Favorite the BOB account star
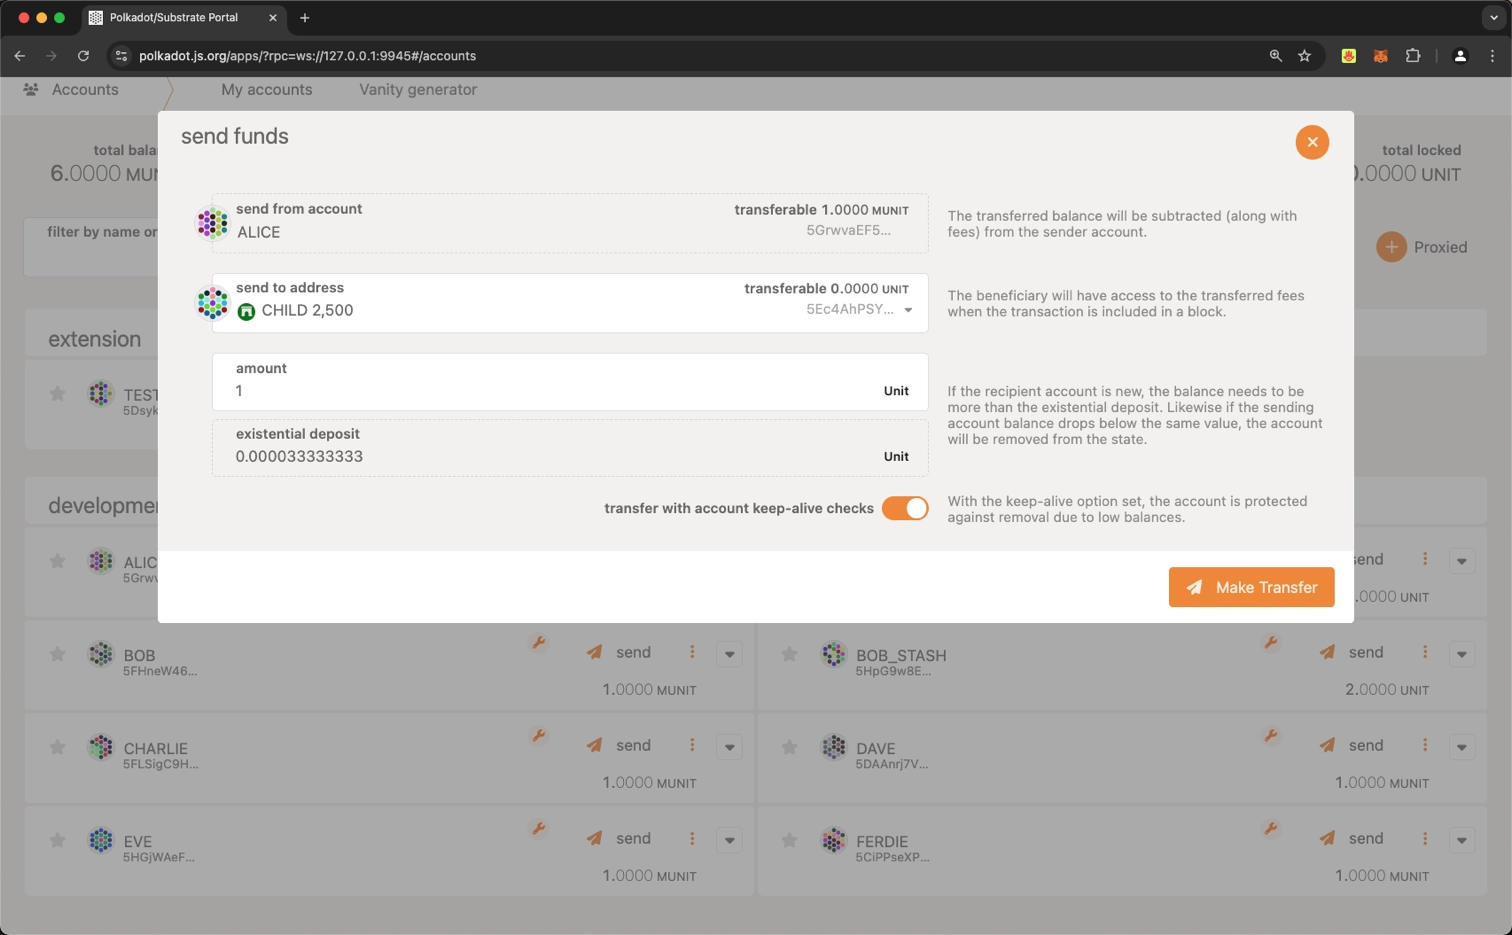 pos(58,654)
